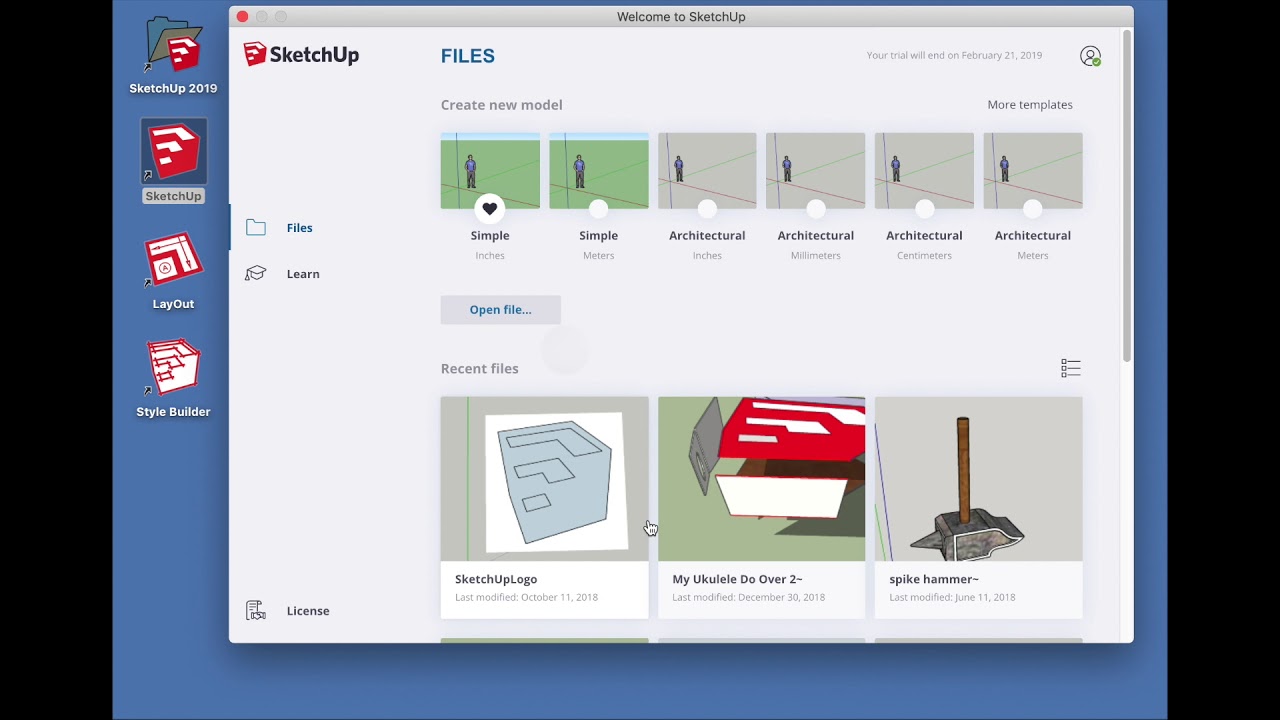The width and height of the screenshot is (1280, 720).
Task: Click 'Last modified: June 11, 2018' text
Action: [x=952, y=597]
